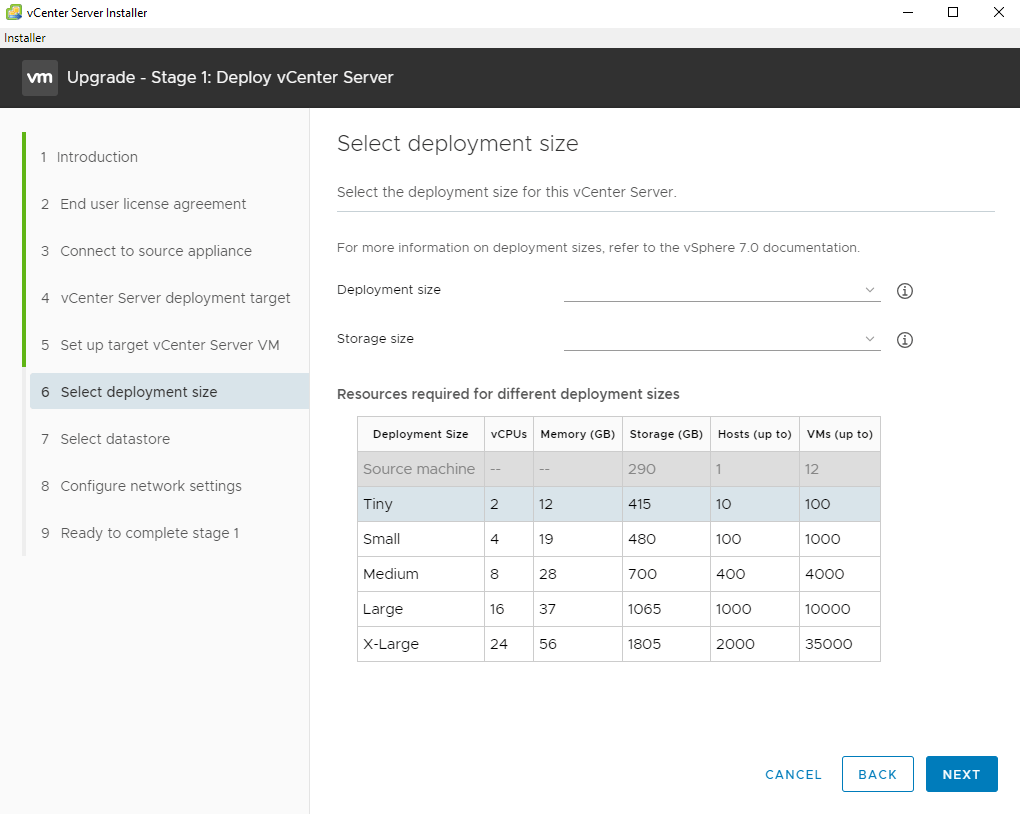Open vCenter Server deployment target step

point(175,298)
